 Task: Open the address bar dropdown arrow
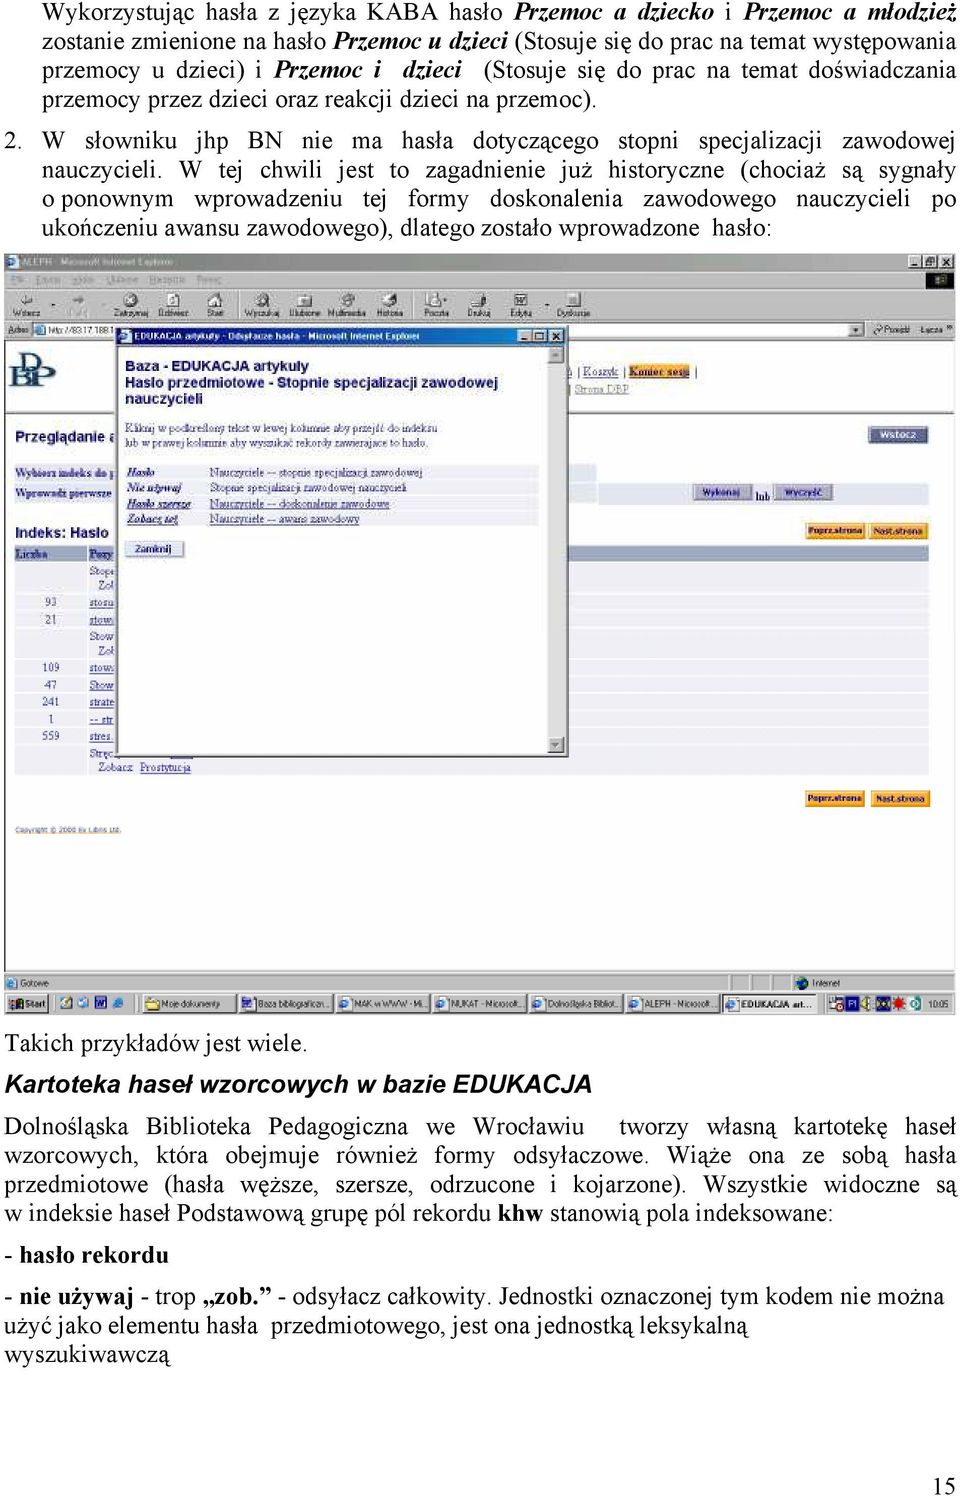[x=856, y=329]
